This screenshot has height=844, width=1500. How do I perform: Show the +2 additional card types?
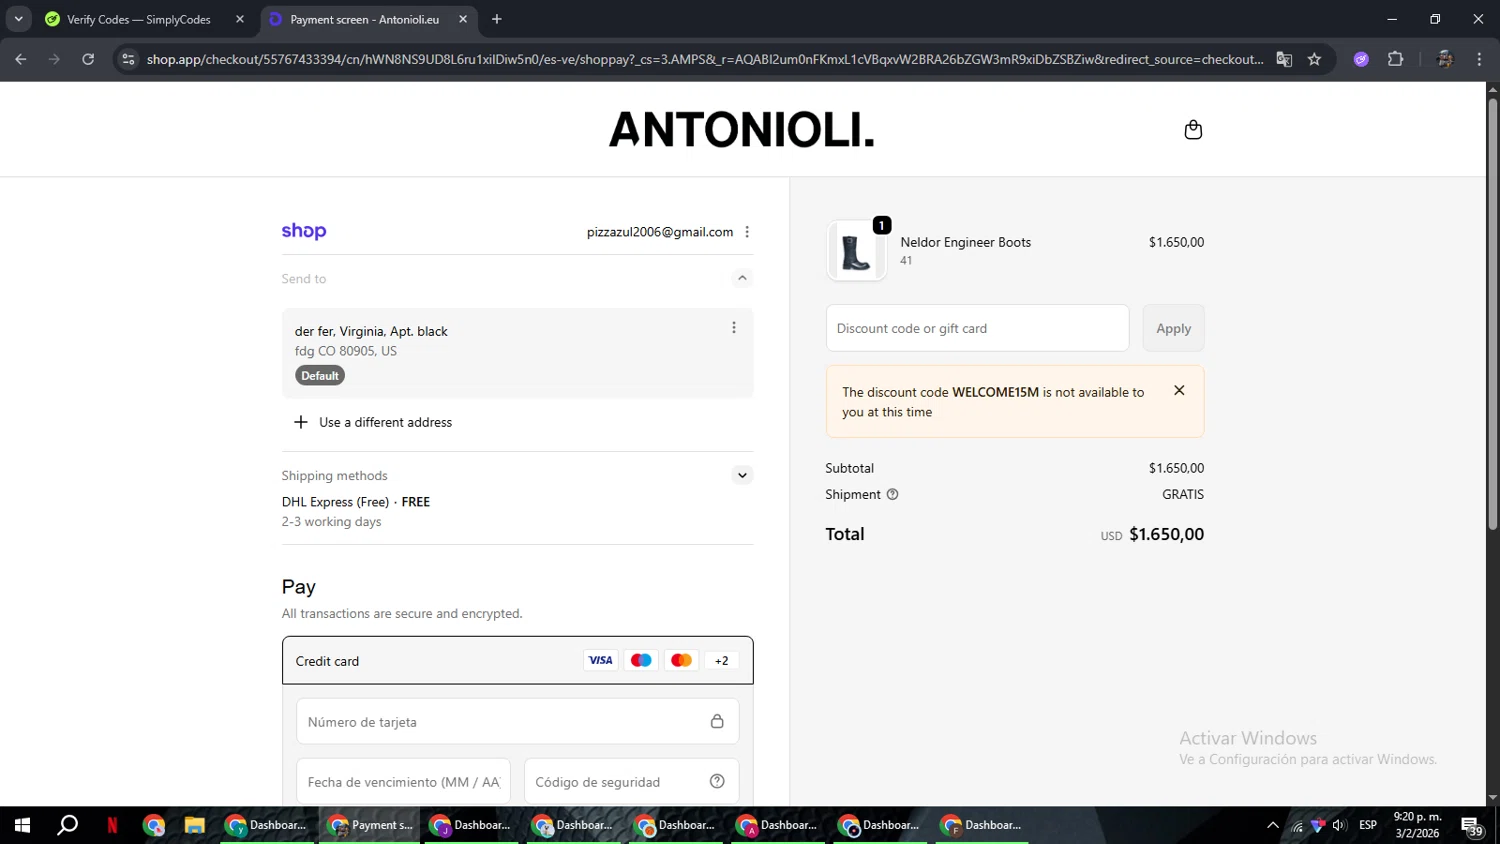(722, 660)
